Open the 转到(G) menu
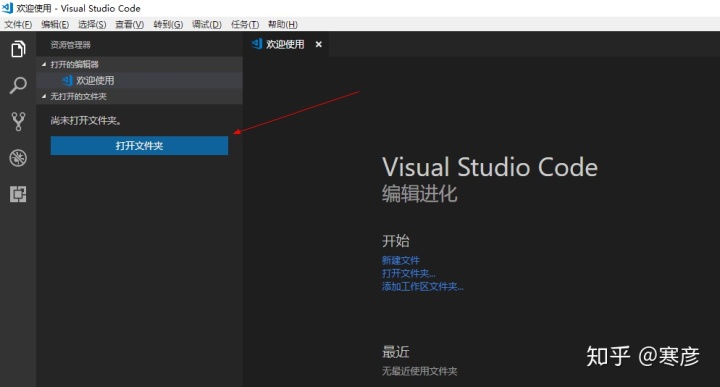 [x=168, y=24]
